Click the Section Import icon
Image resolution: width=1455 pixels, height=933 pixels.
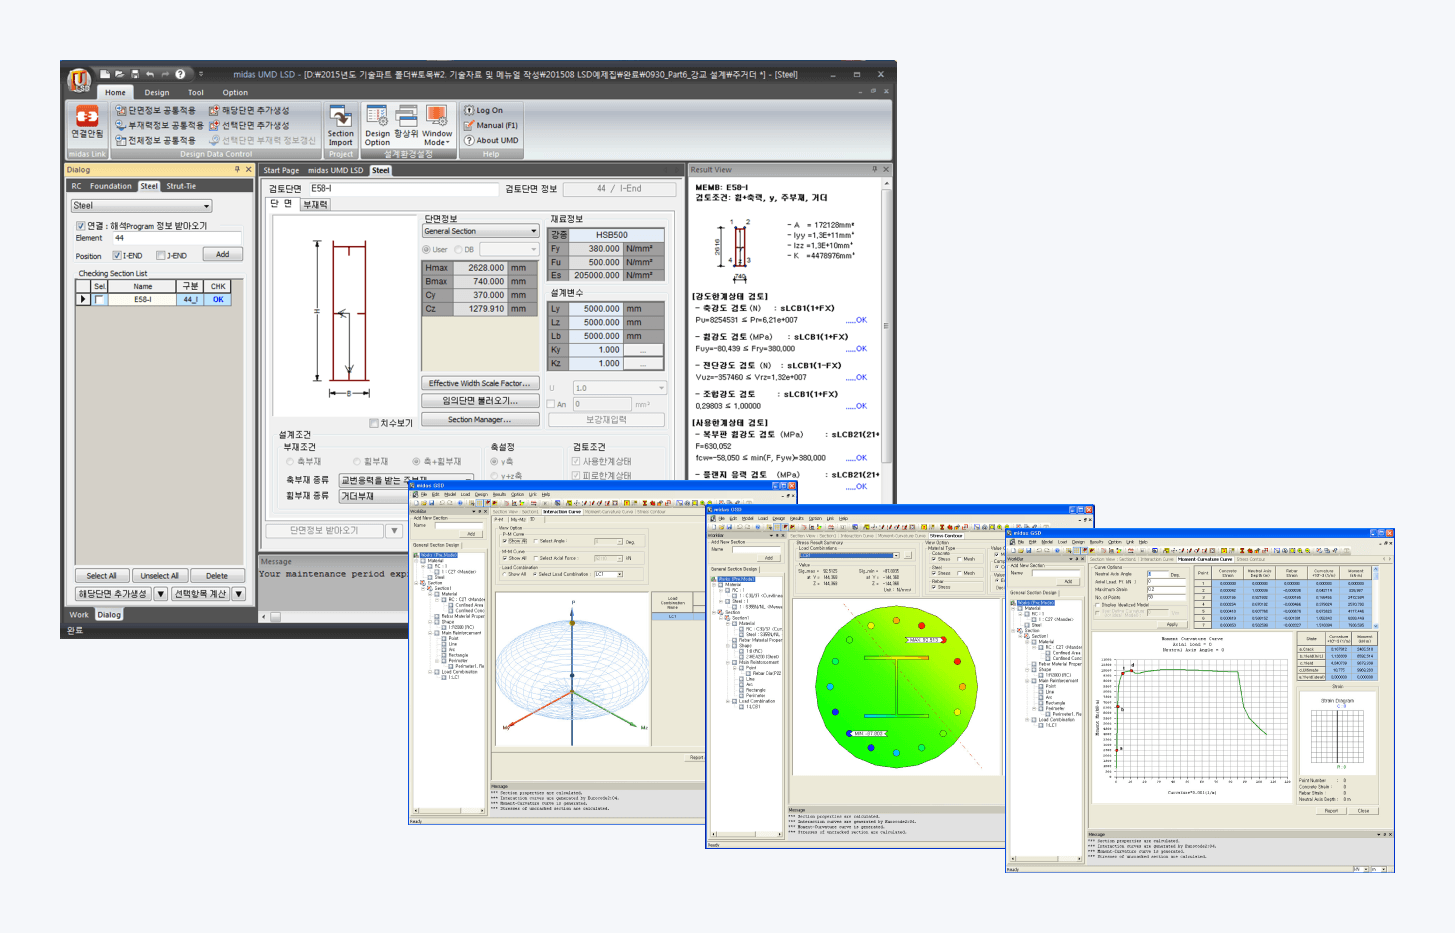(340, 124)
